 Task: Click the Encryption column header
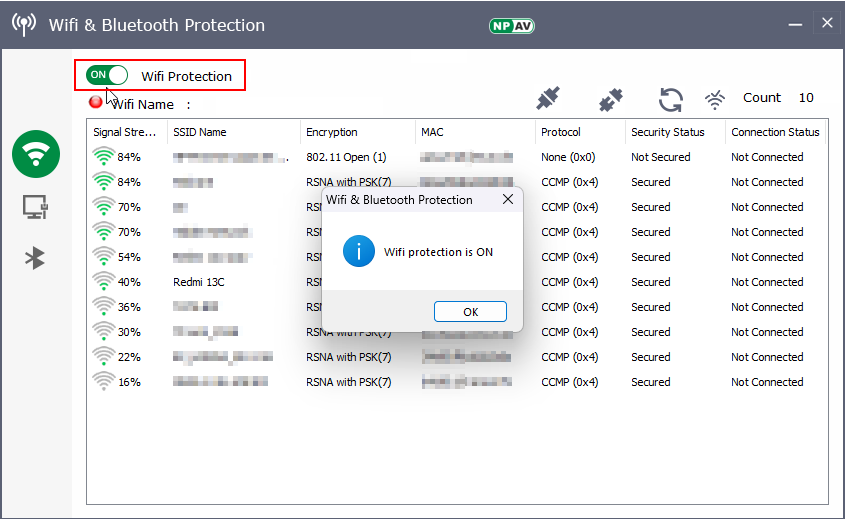[x=332, y=132]
